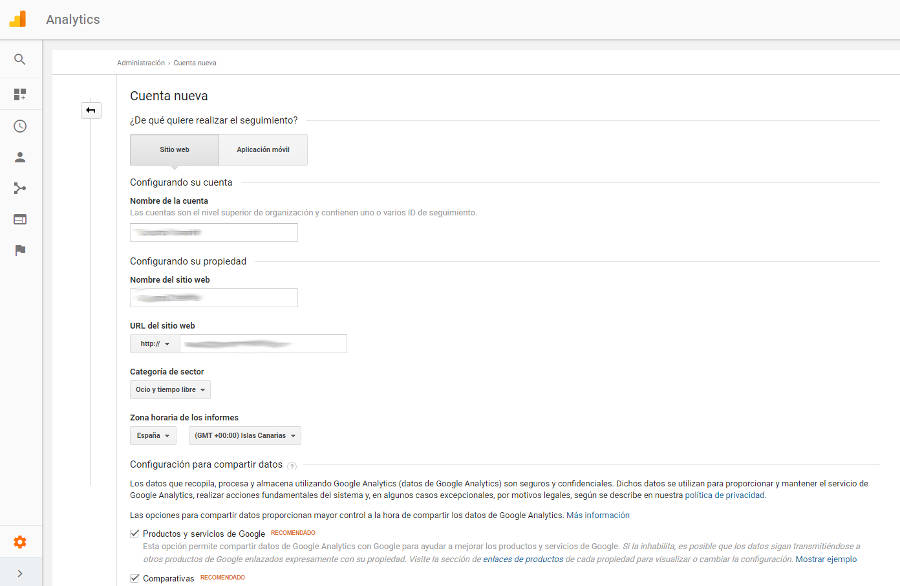The height and width of the screenshot is (586, 900).
Task: Open the Conversions flag icon
Action: (x=20, y=250)
